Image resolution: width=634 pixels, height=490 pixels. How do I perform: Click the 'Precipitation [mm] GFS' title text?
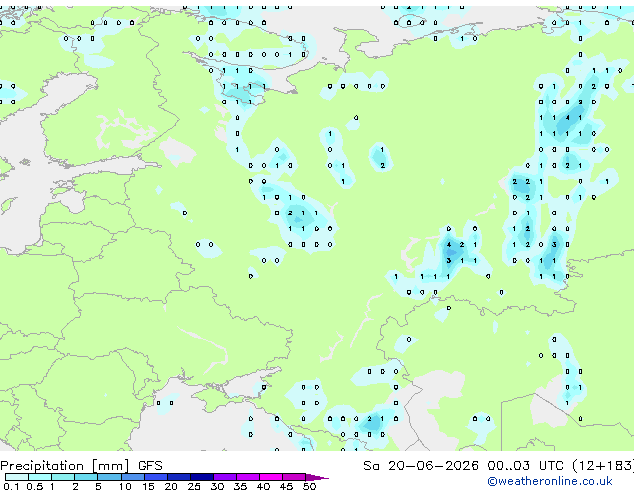[81, 466]
